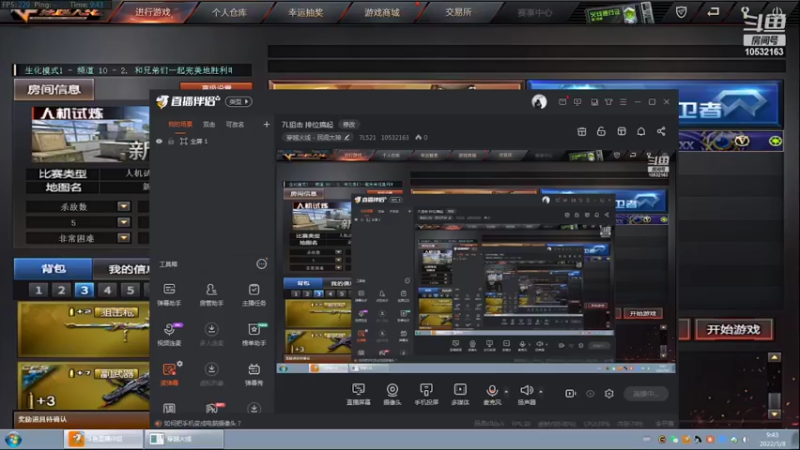Open the 弹幕秀 tool
The image size is (800, 450).
(x=254, y=374)
